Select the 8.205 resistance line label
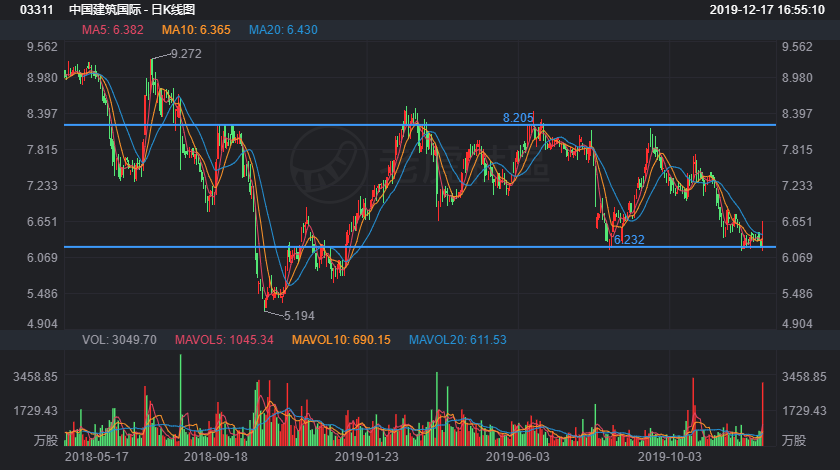This screenshot has width=840, height=470. (518, 117)
